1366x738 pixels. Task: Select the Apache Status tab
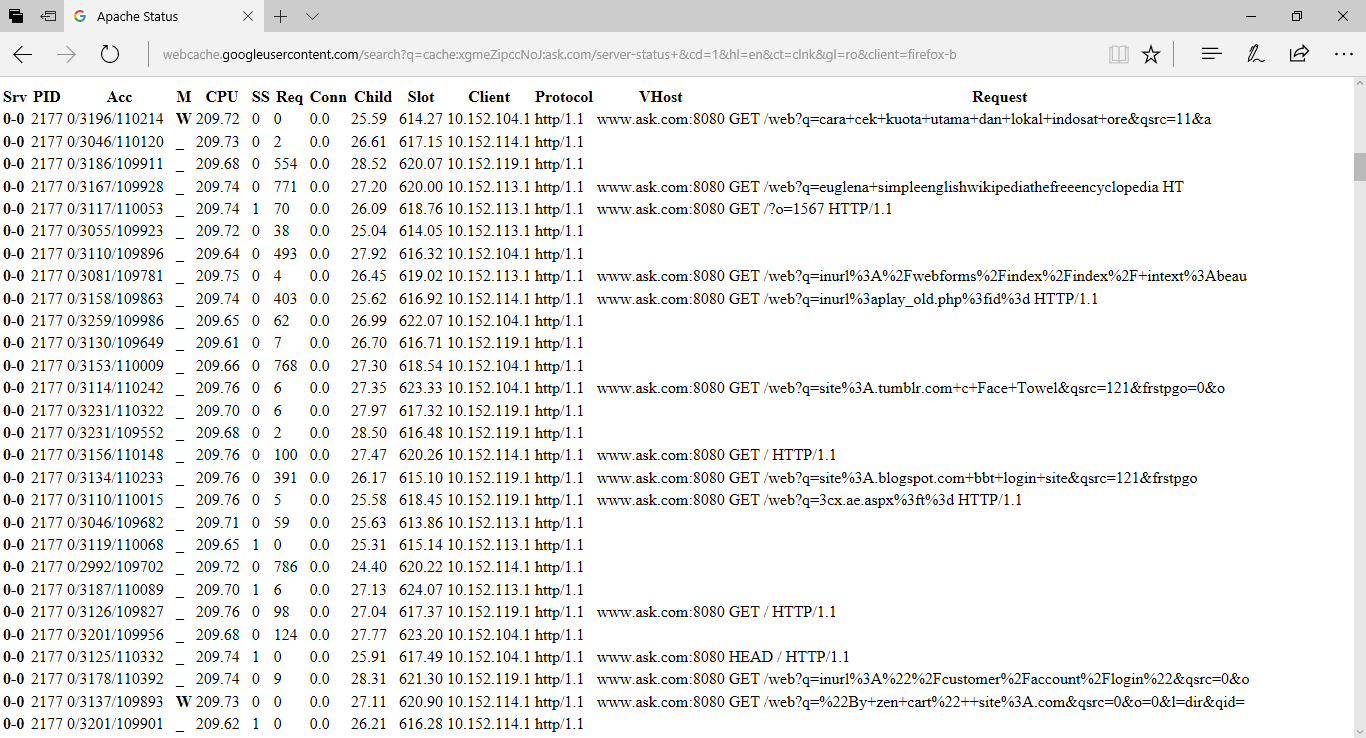(165, 16)
